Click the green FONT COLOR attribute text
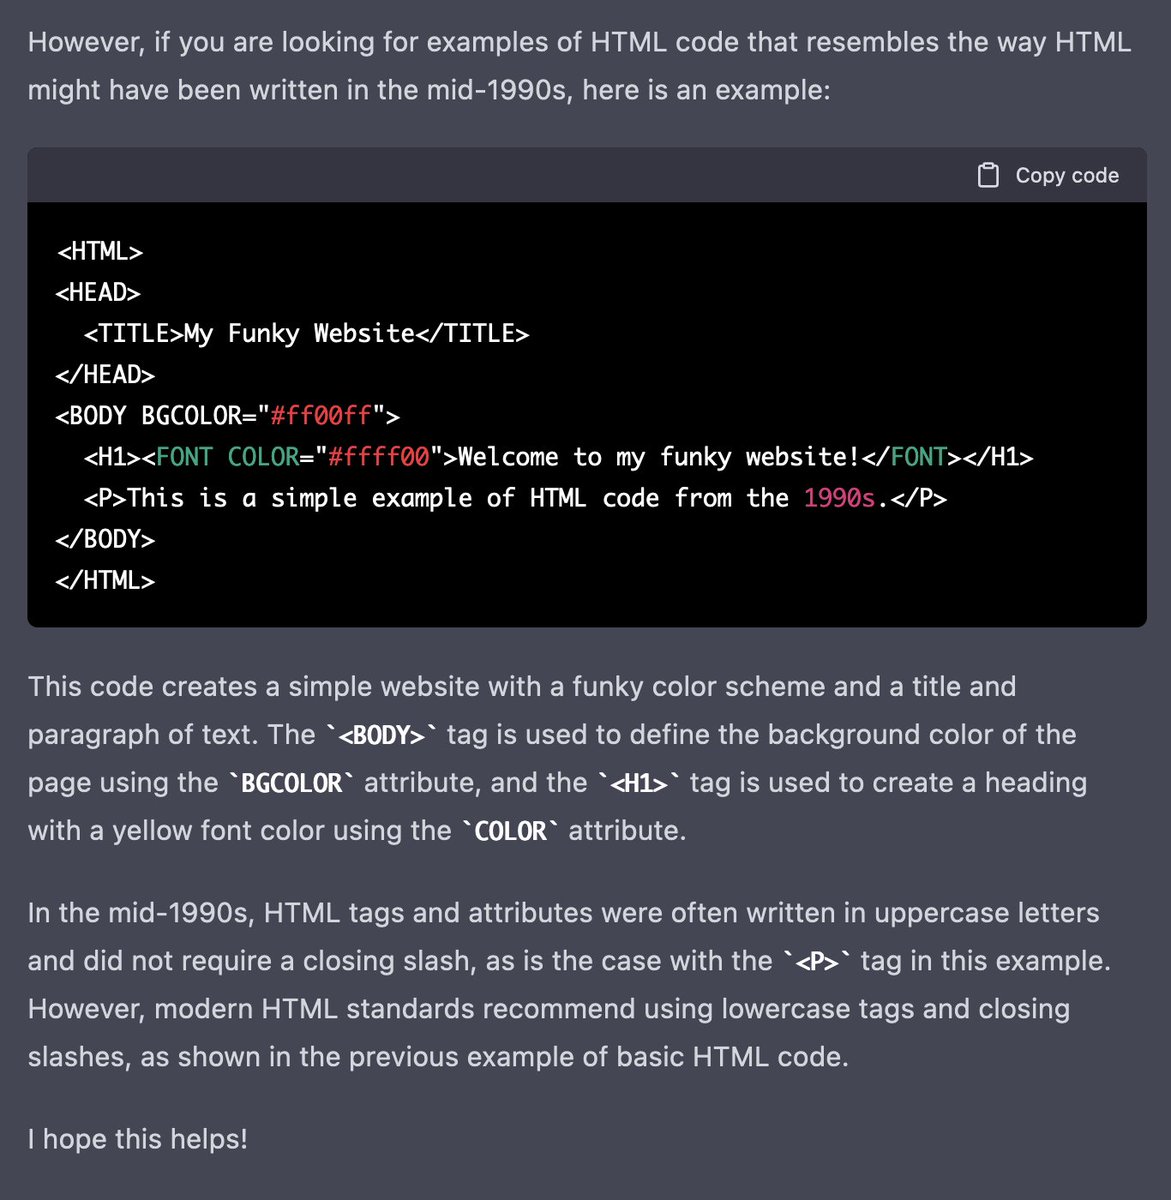 pos(228,457)
